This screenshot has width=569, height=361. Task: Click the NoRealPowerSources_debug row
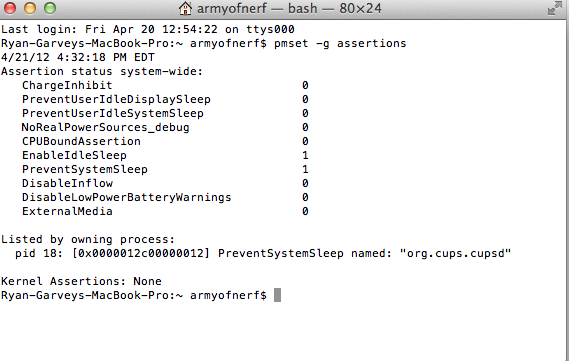tap(165, 127)
